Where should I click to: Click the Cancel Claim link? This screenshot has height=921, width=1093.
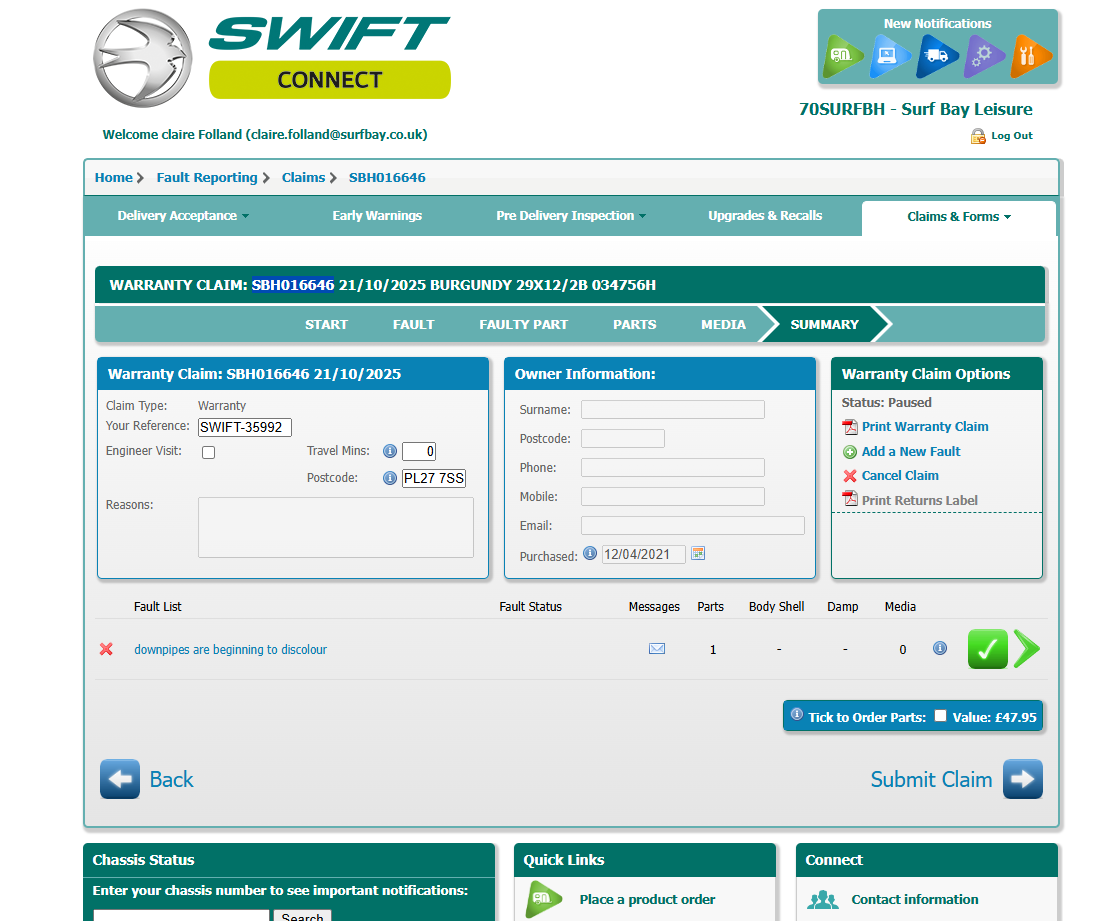[900, 475]
